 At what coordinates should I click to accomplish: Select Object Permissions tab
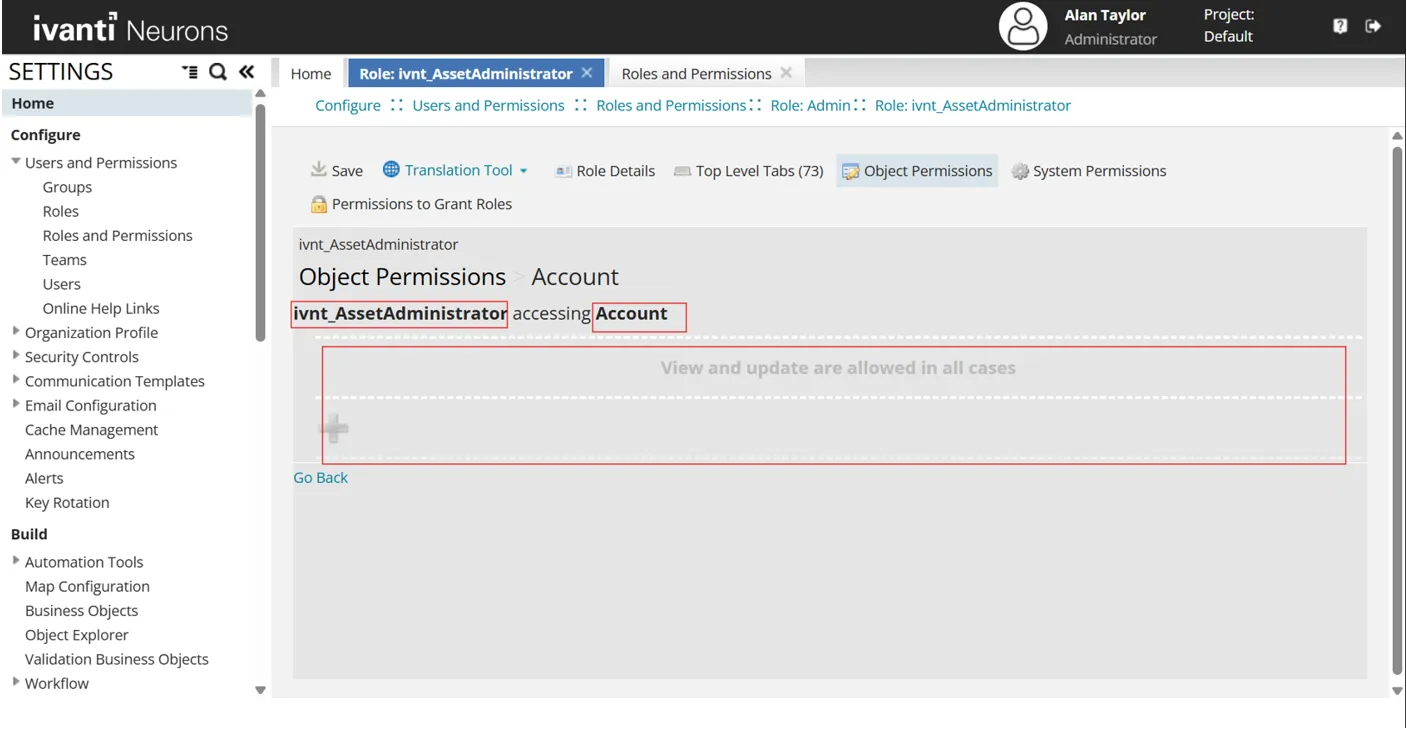pos(917,171)
